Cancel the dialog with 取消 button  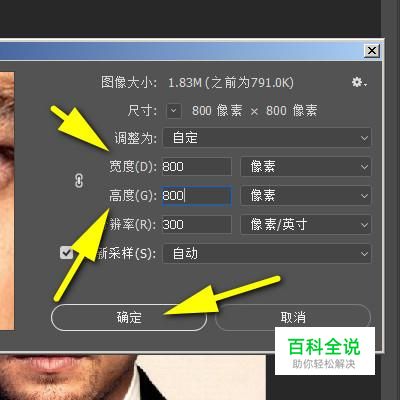pos(293,317)
